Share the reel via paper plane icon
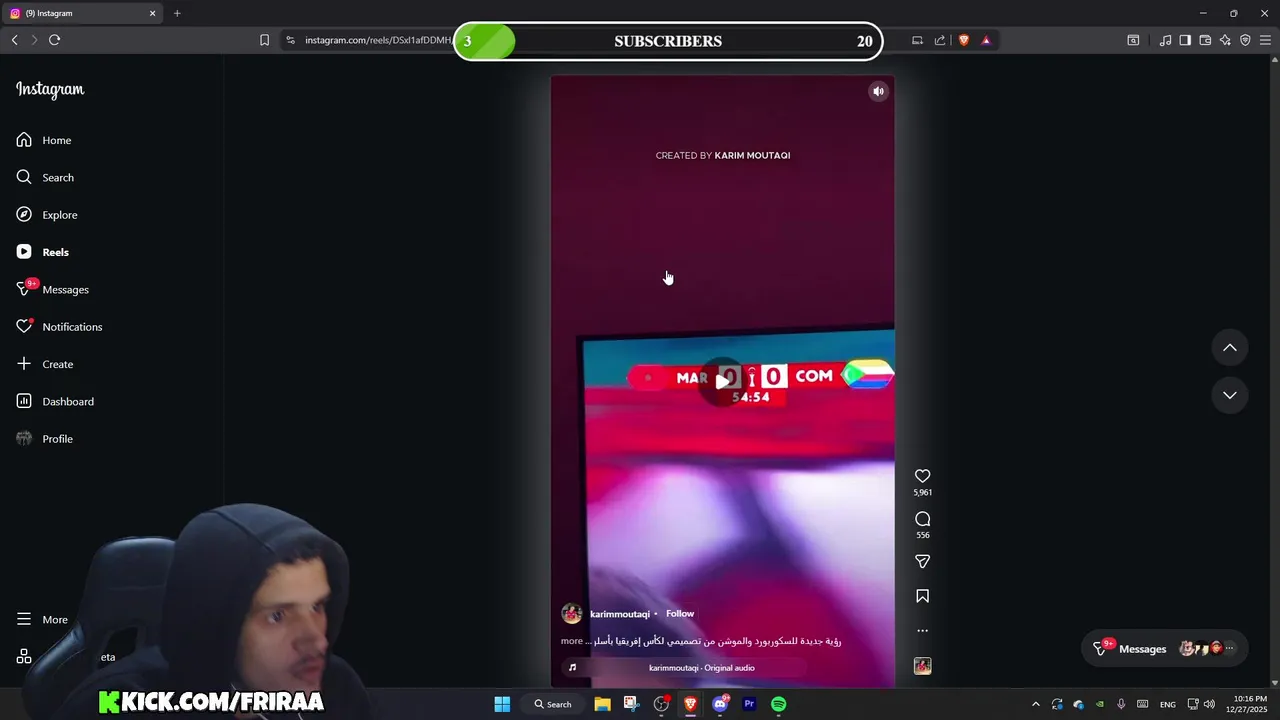 point(922,562)
